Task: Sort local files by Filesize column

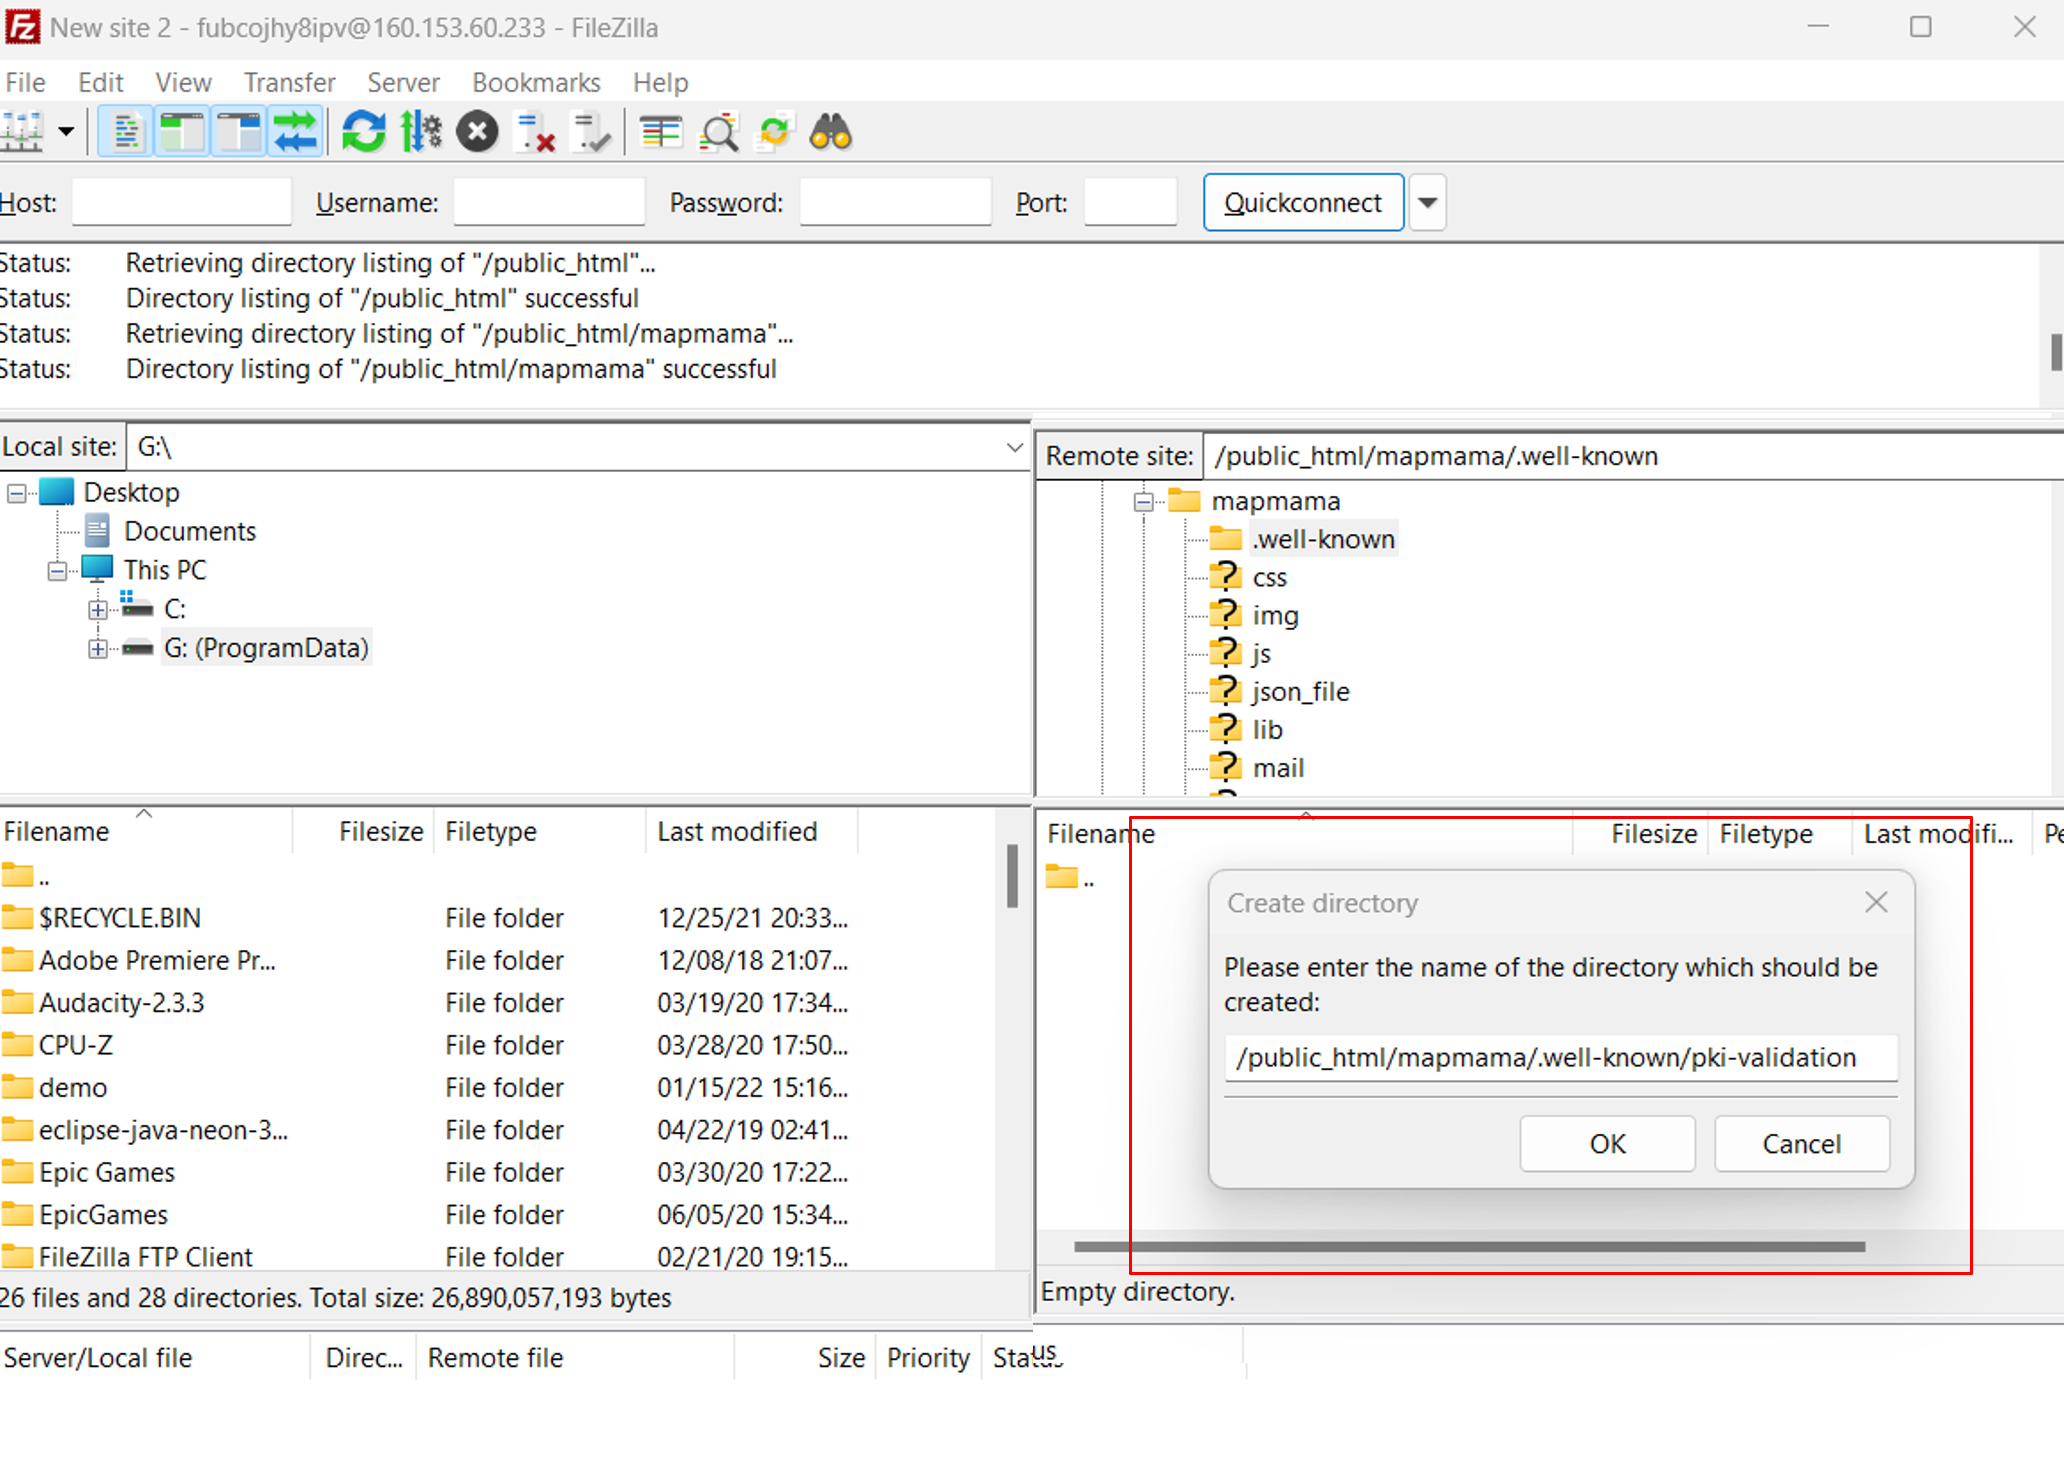Action: (x=364, y=831)
